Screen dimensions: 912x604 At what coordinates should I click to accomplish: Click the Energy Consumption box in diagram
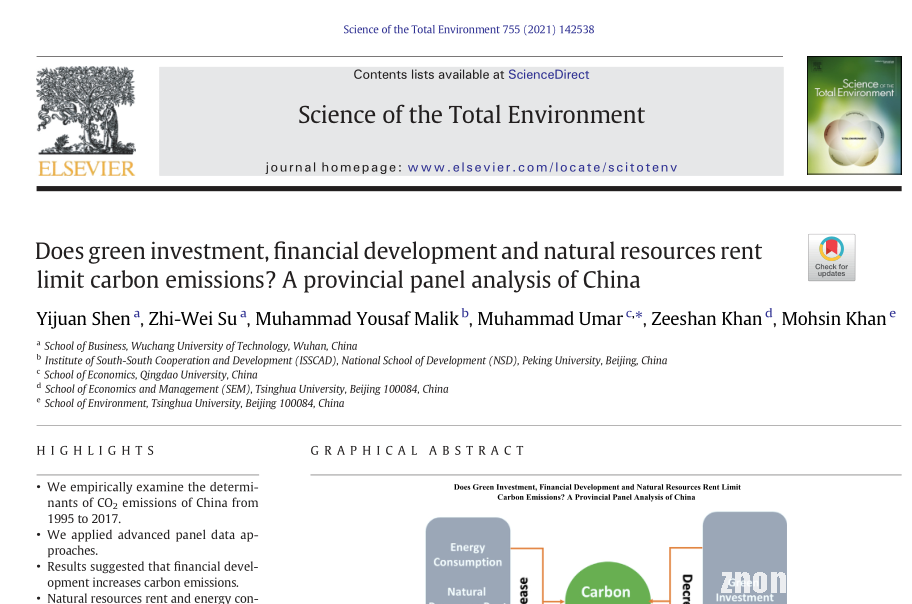(467, 555)
